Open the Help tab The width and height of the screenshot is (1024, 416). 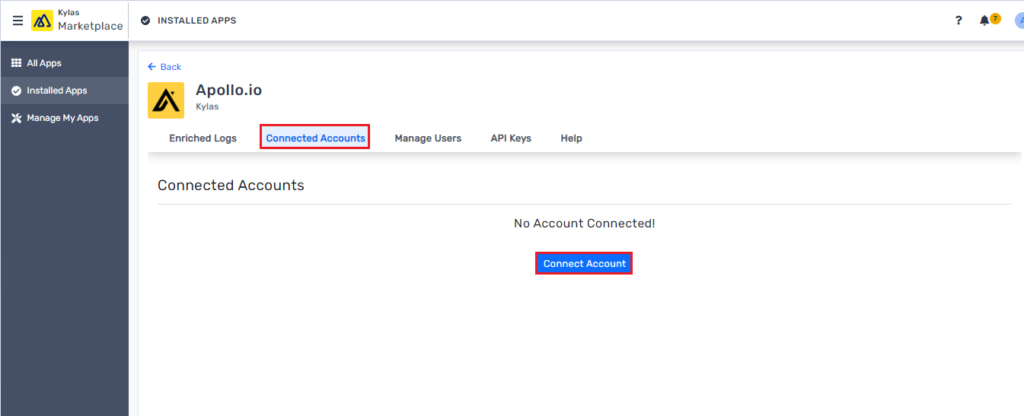pyautogui.click(x=571, y=138)
